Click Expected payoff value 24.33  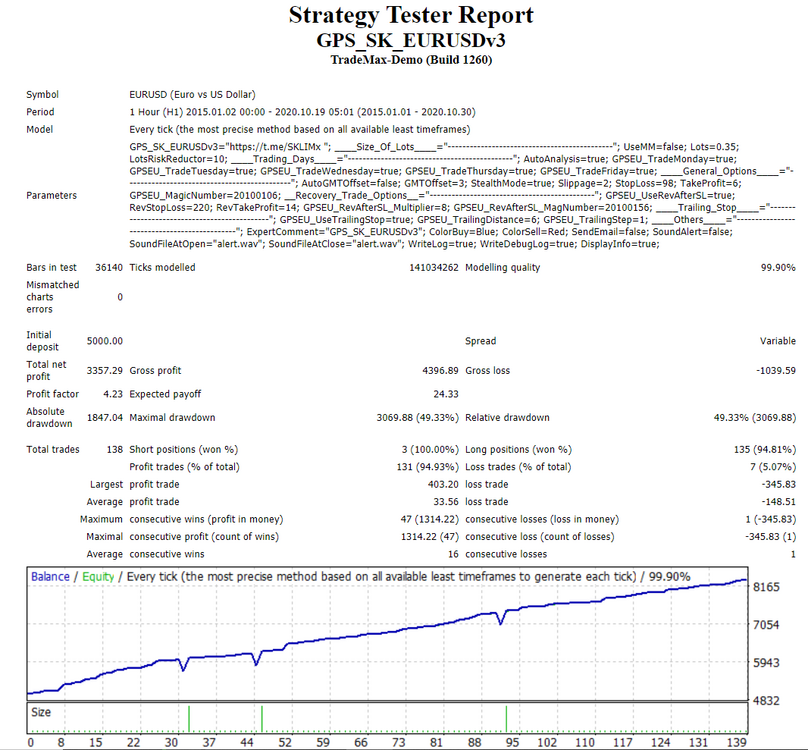tap(446, 394)
